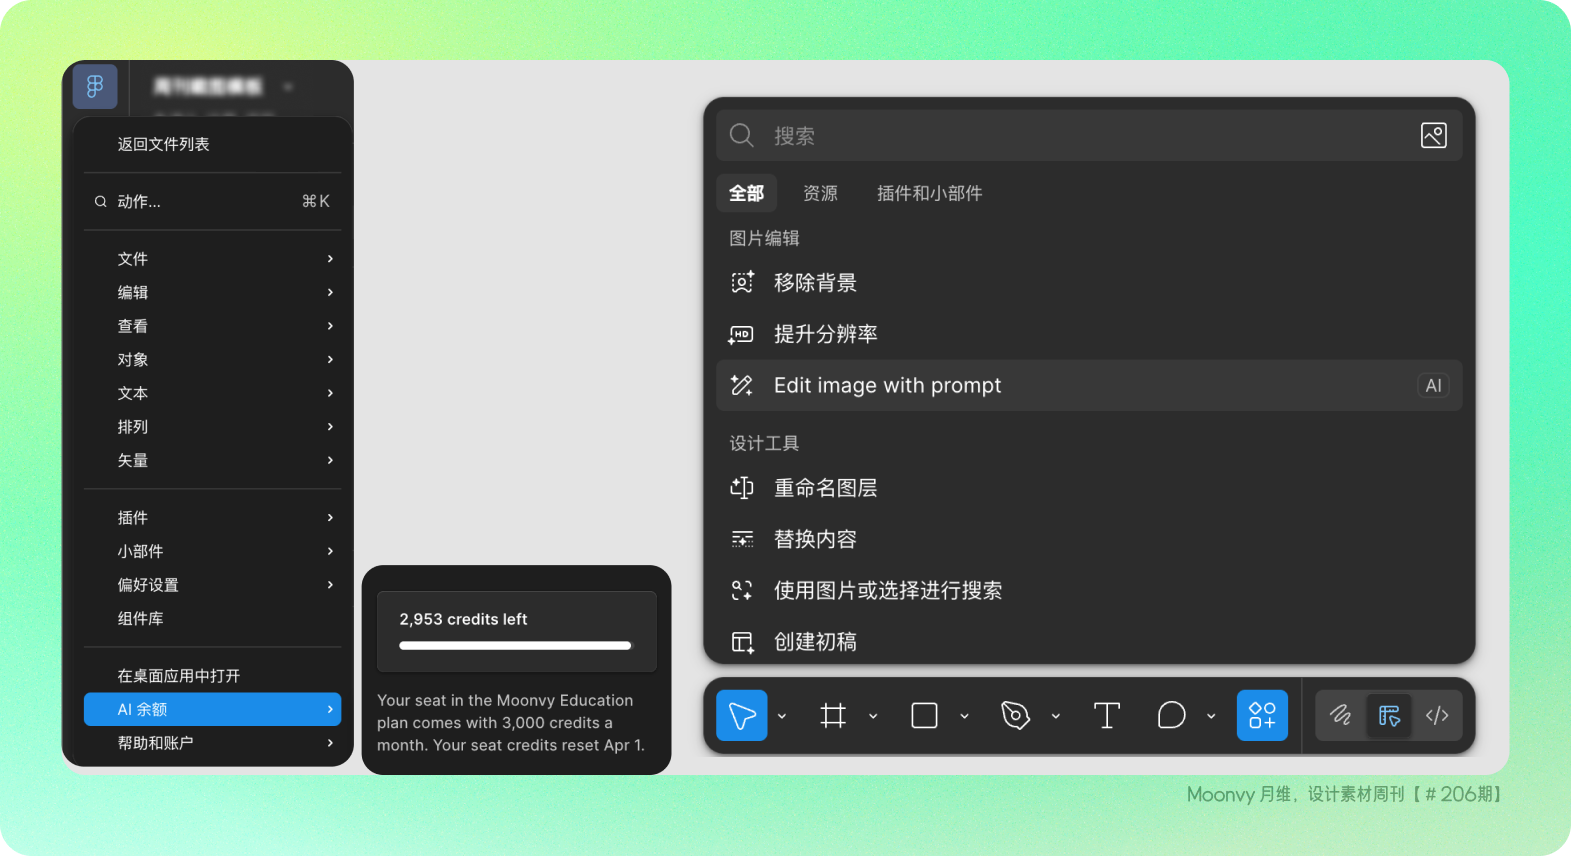The height and width of the screenshot is (856, 1571).
Task: Select the Text tool
Action: tap(1106, 716)
